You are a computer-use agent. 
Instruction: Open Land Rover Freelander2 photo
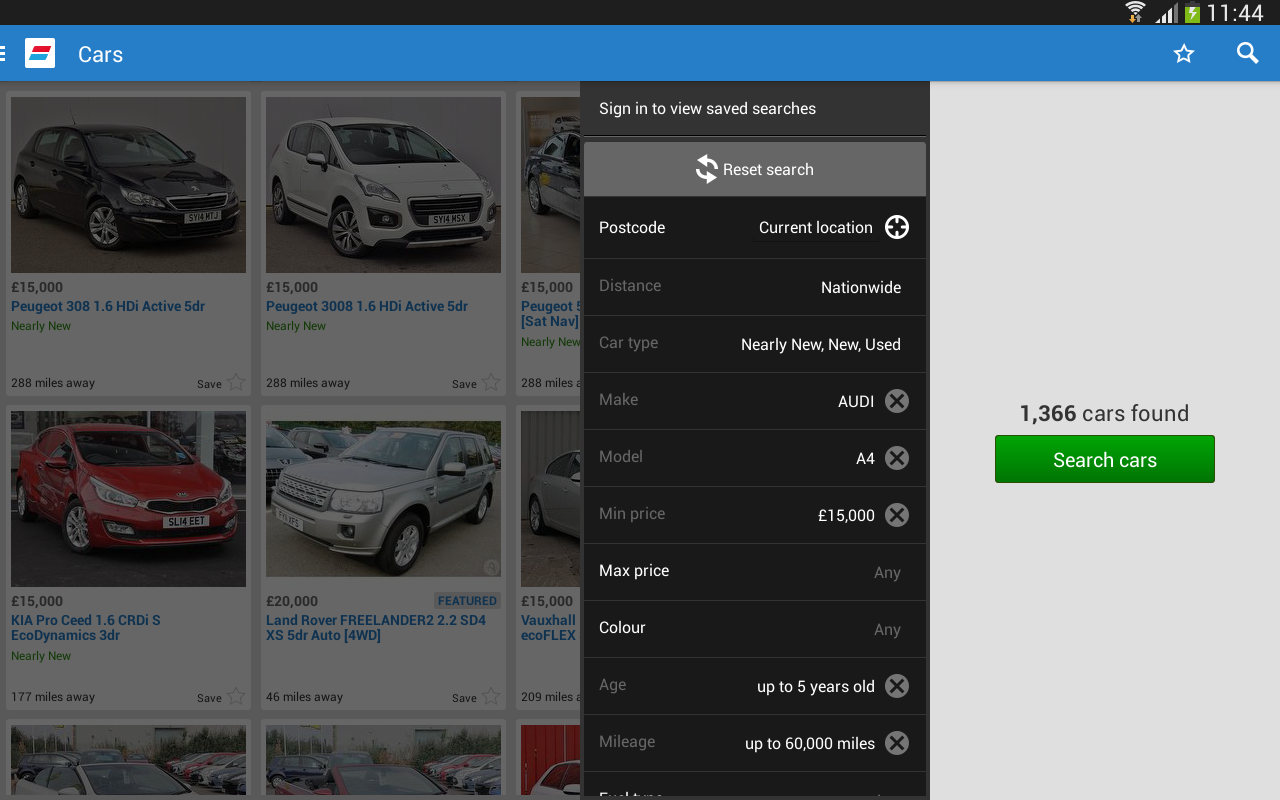(383, 499)
